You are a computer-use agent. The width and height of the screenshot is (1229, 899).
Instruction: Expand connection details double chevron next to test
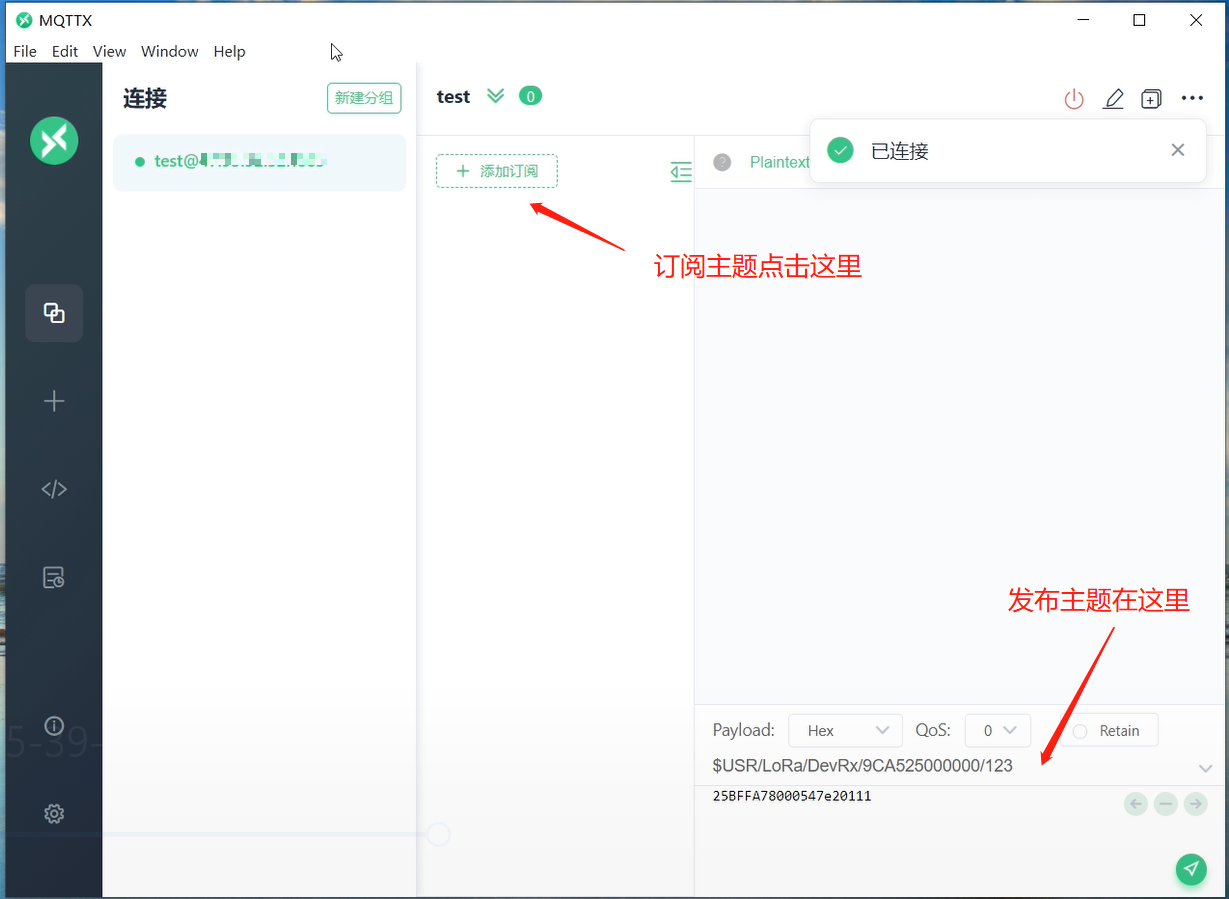point(495,96)
